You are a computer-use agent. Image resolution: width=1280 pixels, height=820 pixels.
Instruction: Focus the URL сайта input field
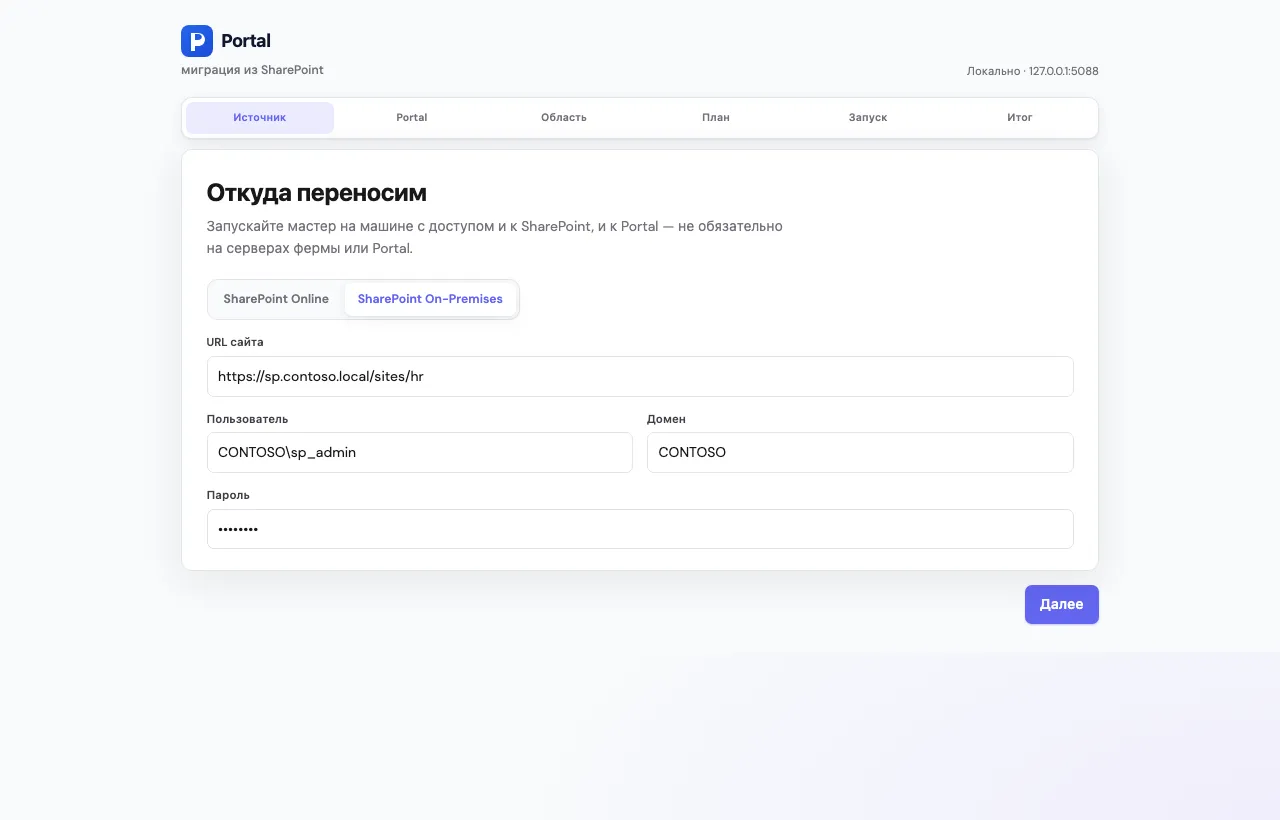click(640, 377)
